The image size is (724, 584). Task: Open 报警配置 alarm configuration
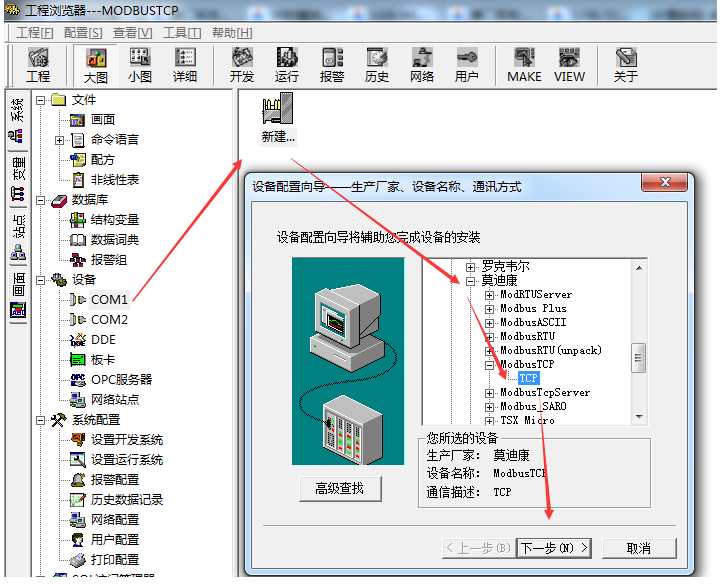tap(115, 480)
